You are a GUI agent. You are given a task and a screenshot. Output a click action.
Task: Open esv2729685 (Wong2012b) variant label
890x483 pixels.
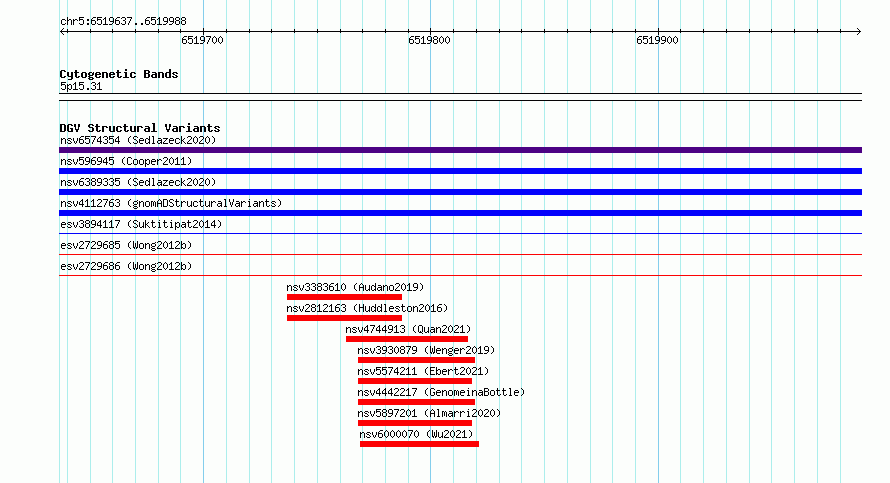pos(126,245)
